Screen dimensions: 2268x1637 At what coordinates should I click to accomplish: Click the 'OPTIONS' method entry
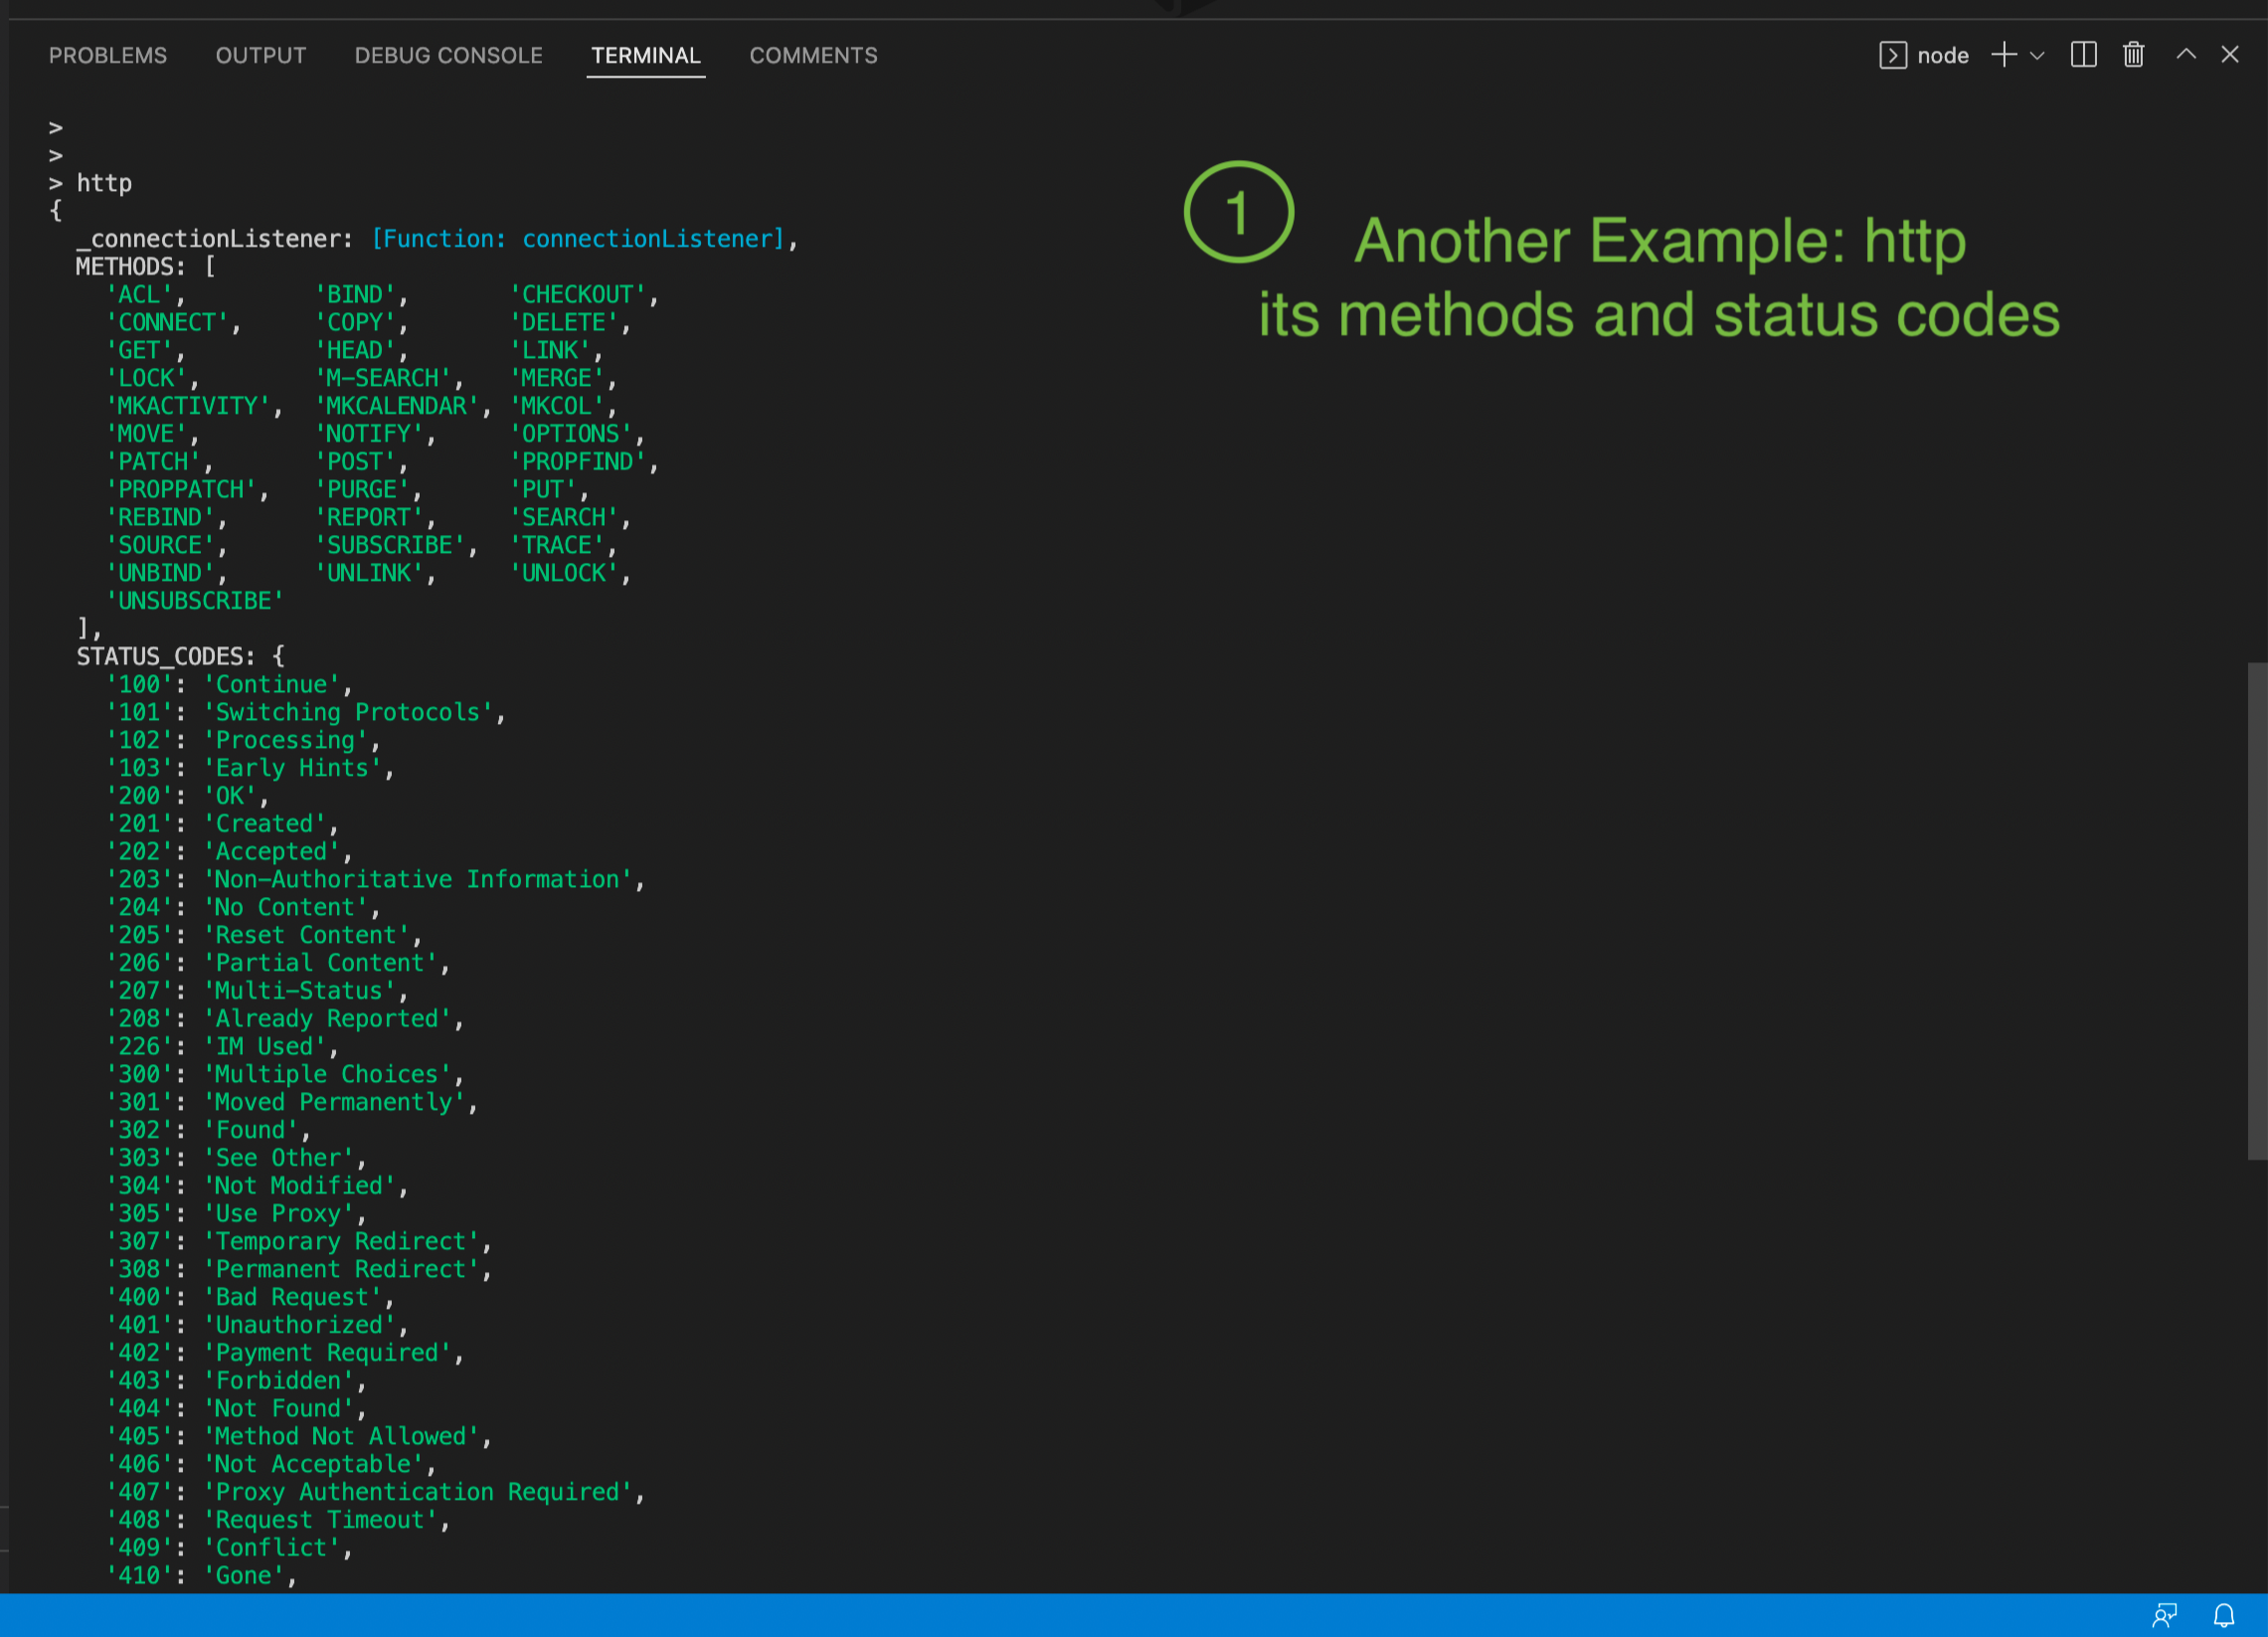pos(577,435)
